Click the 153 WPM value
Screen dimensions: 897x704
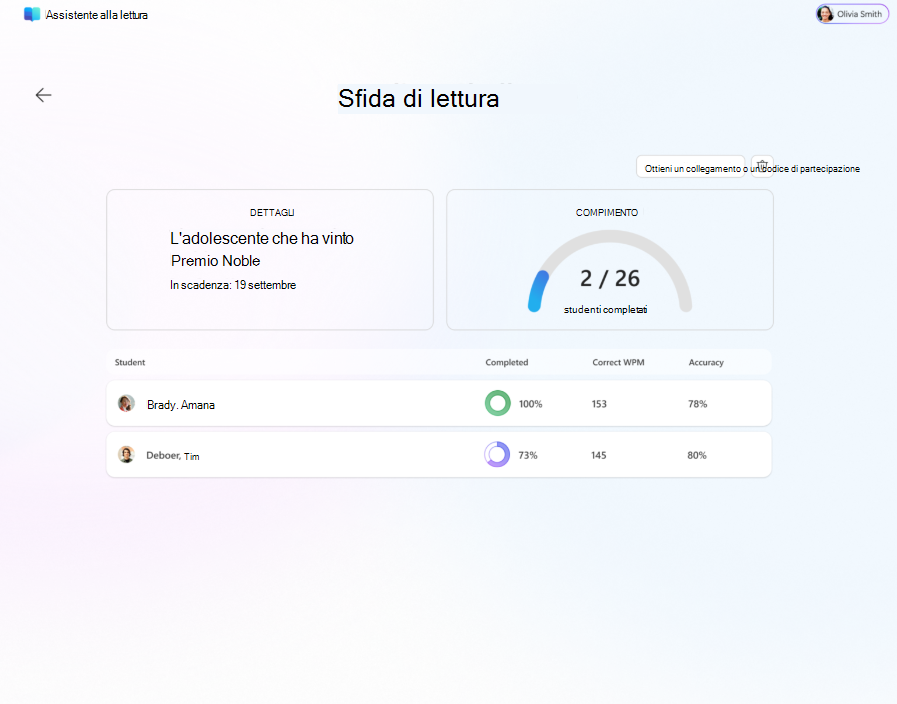pos(599,404)
